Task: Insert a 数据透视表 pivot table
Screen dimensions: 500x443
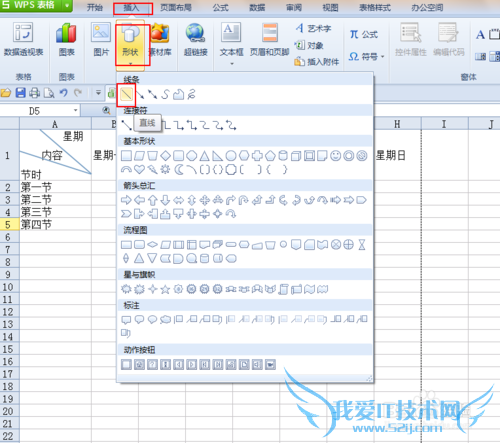Action: 23,39
